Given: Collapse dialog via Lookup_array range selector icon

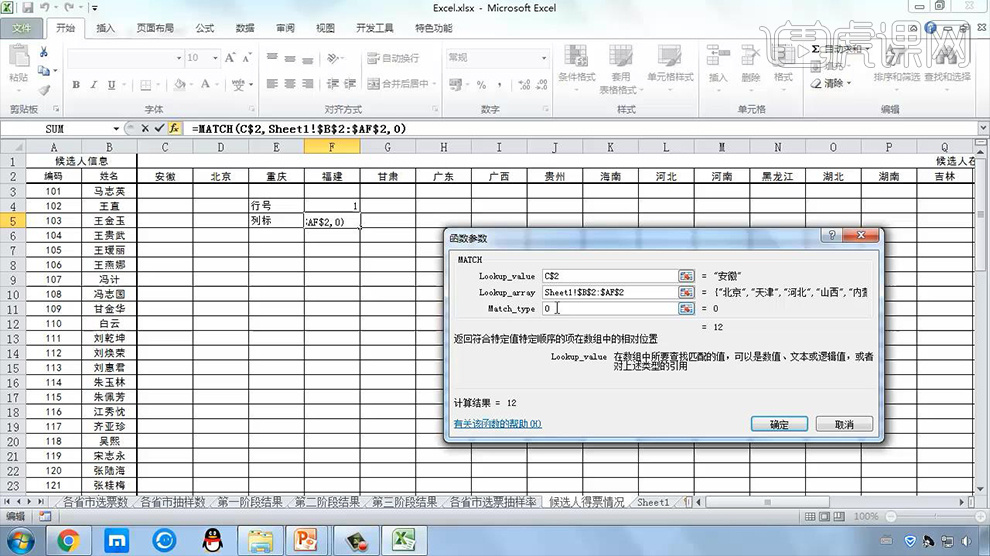Looking at the screenshot, I should [x=686, y=292].
